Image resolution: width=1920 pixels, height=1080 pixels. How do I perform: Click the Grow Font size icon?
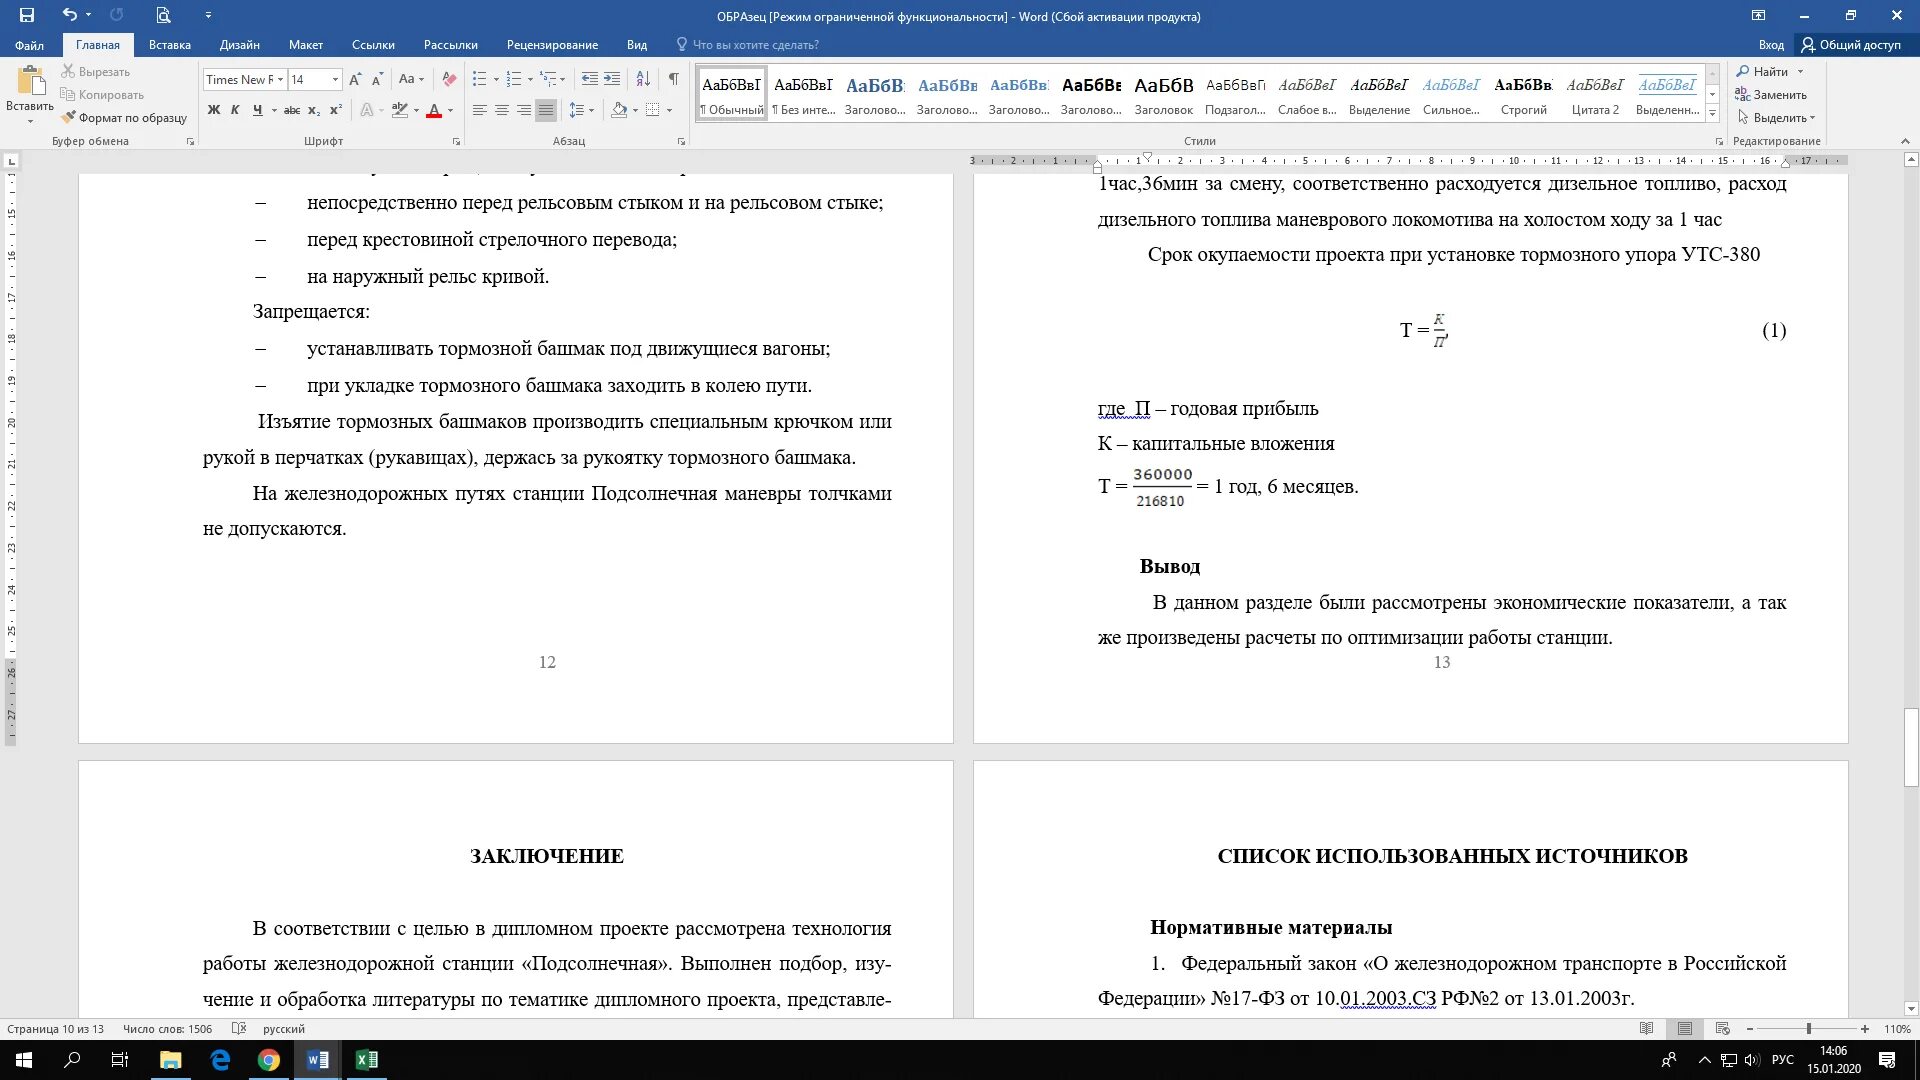pos(355,79)
